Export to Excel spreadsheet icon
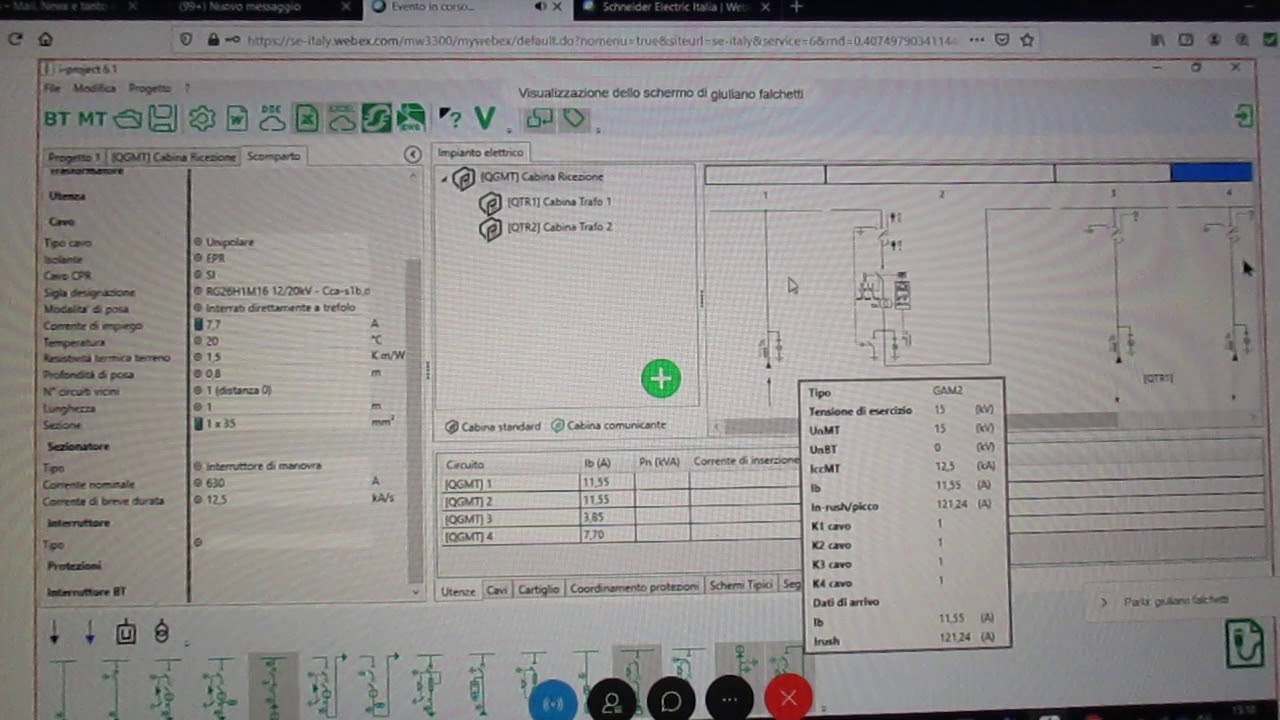 pyautogui.click(x=306, y=119)
